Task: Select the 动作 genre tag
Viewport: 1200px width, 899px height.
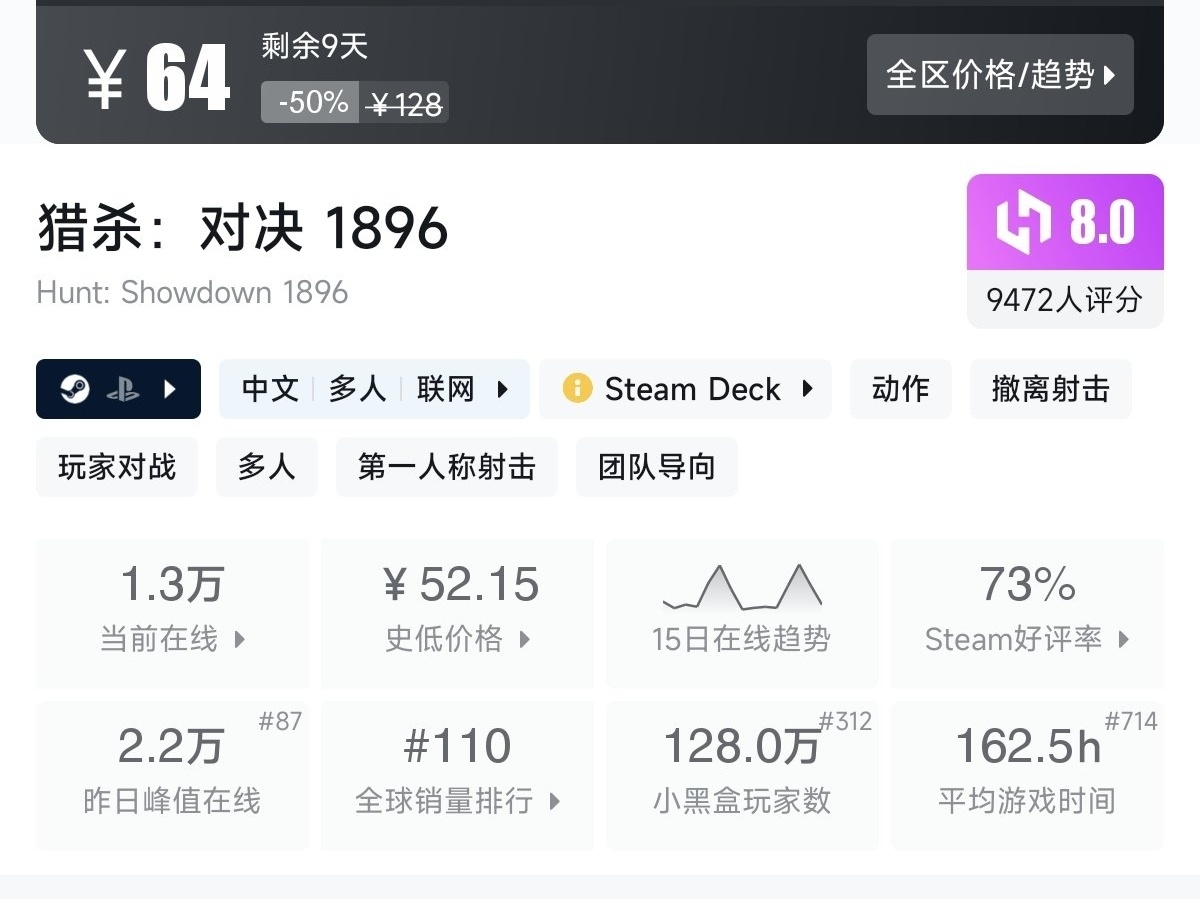Action: (900, 389)
